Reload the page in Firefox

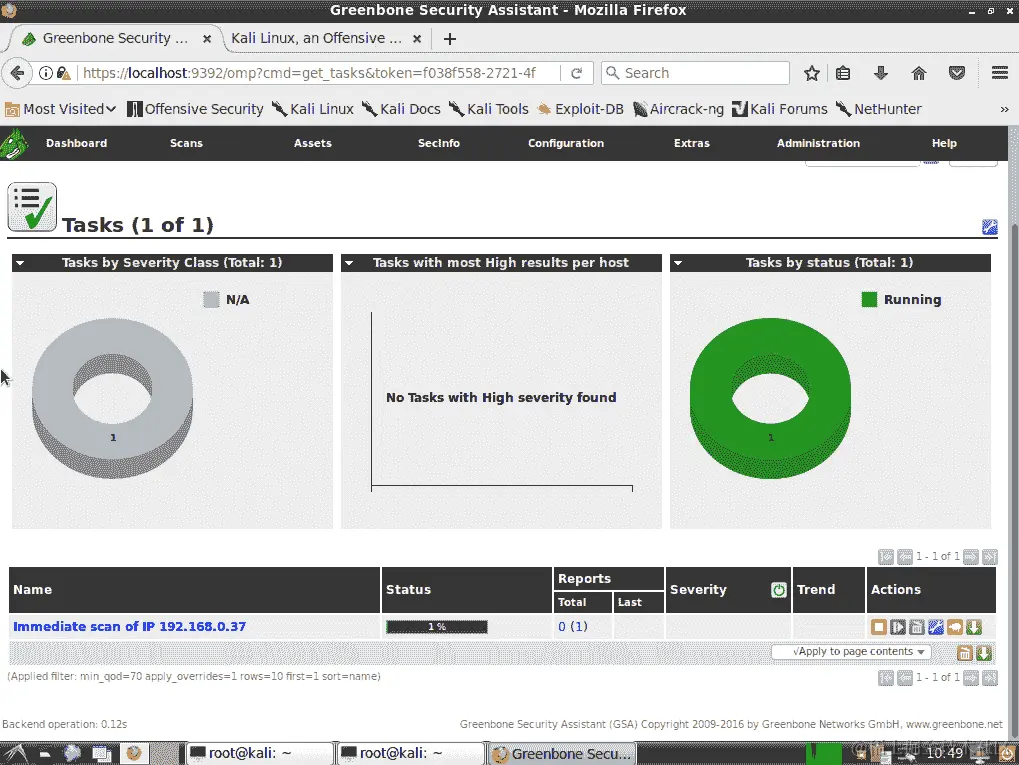(576, 73)
